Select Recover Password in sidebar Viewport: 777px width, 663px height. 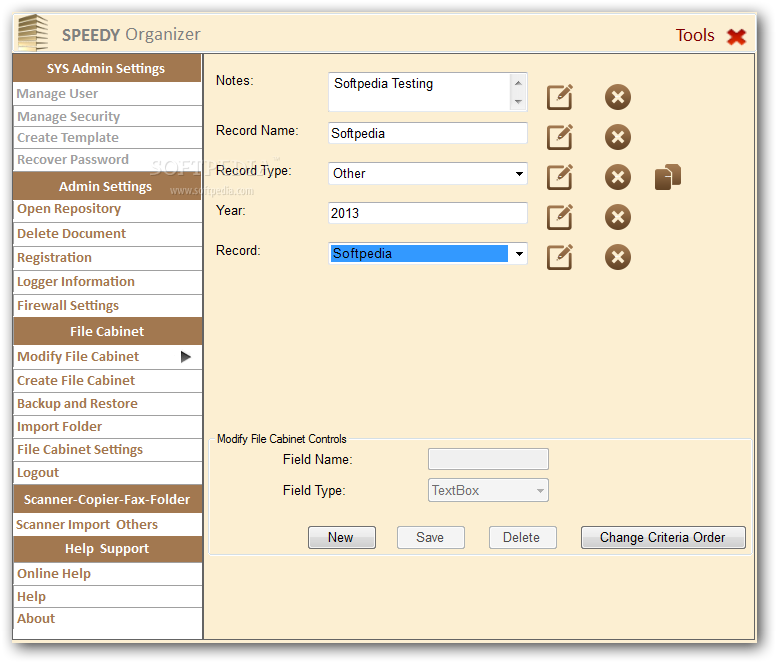(108, 160)
